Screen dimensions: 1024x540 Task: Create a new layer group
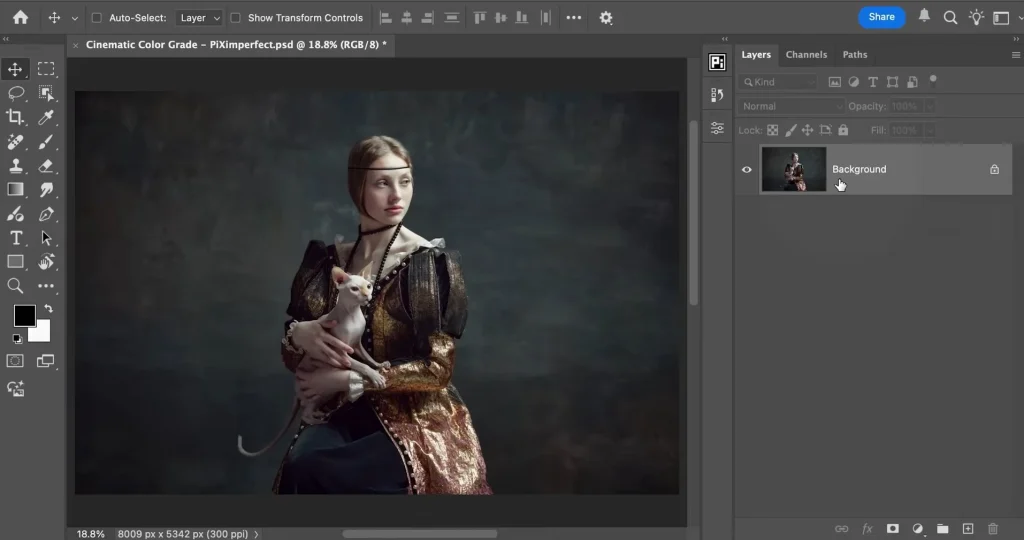[x=942, y=528]
